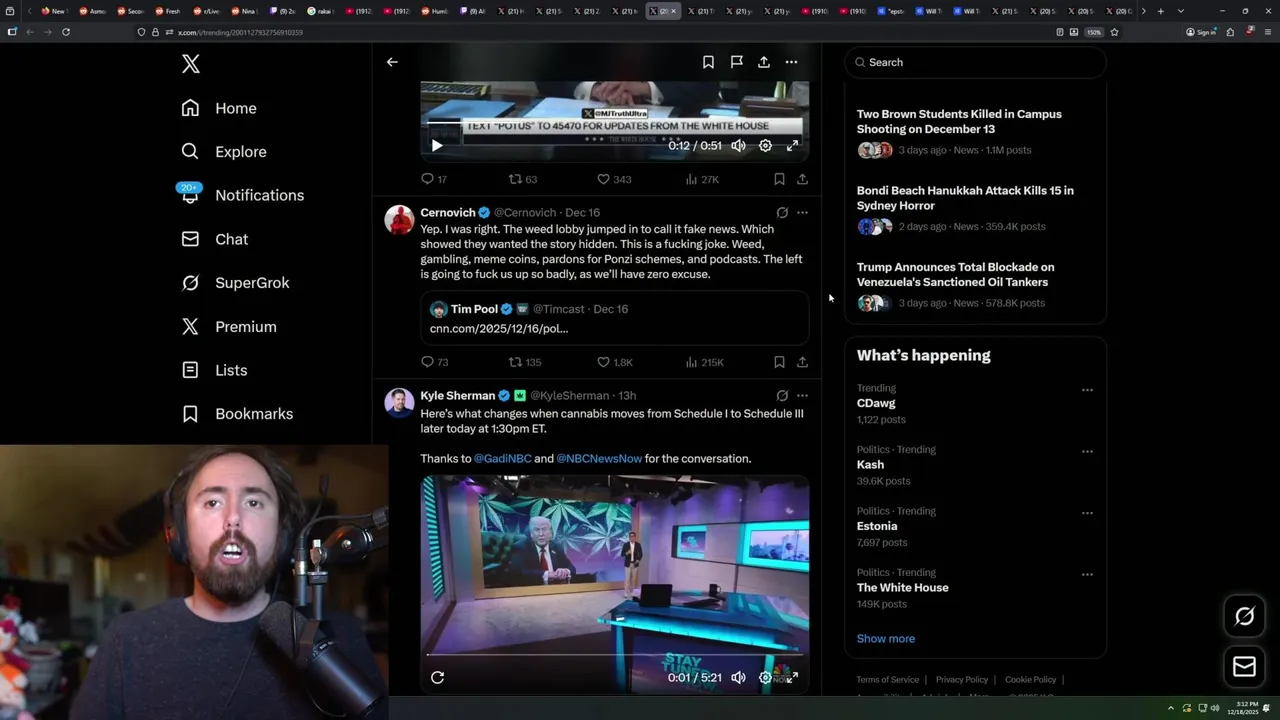
Task: Repost the post with 63 reposts
Action: (x=523, y=179)
